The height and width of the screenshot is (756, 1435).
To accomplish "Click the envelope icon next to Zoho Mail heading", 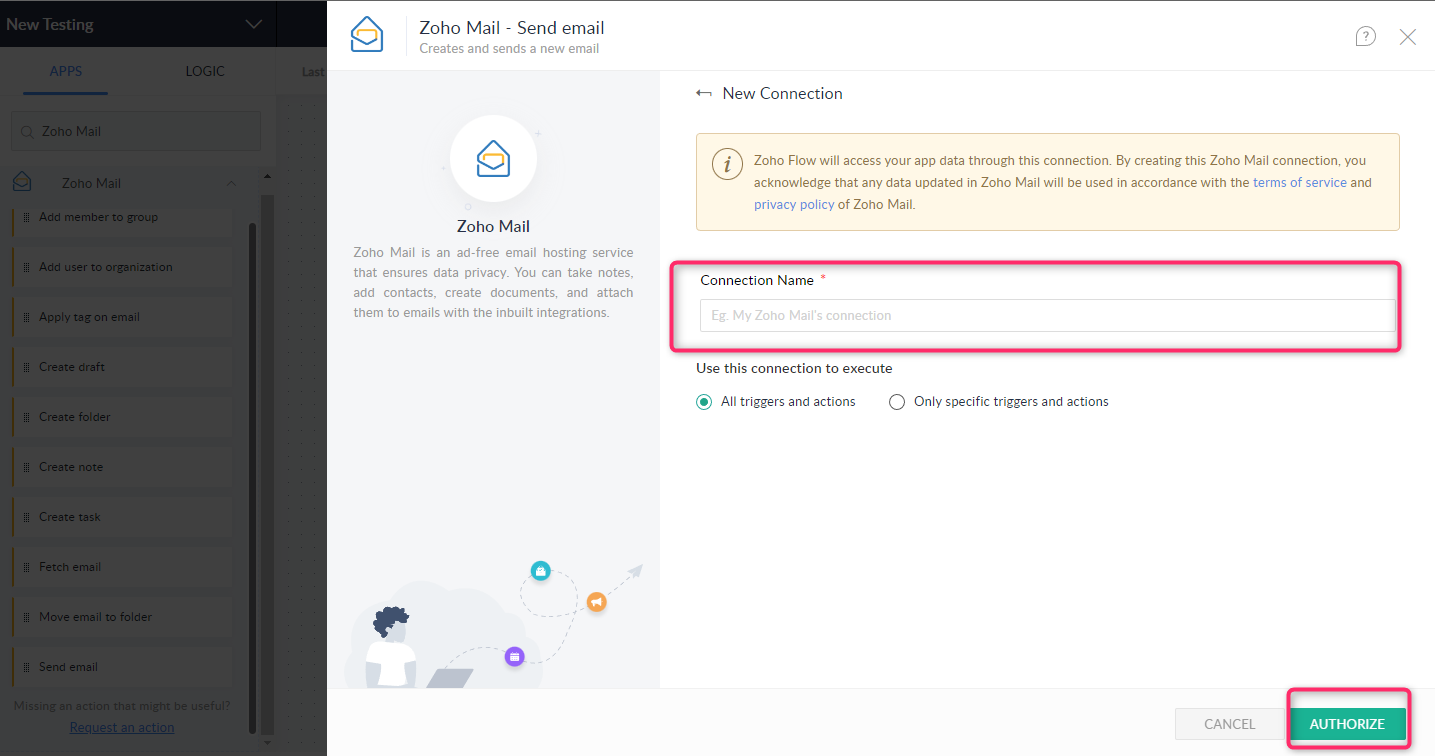I will tap(22, 182).
